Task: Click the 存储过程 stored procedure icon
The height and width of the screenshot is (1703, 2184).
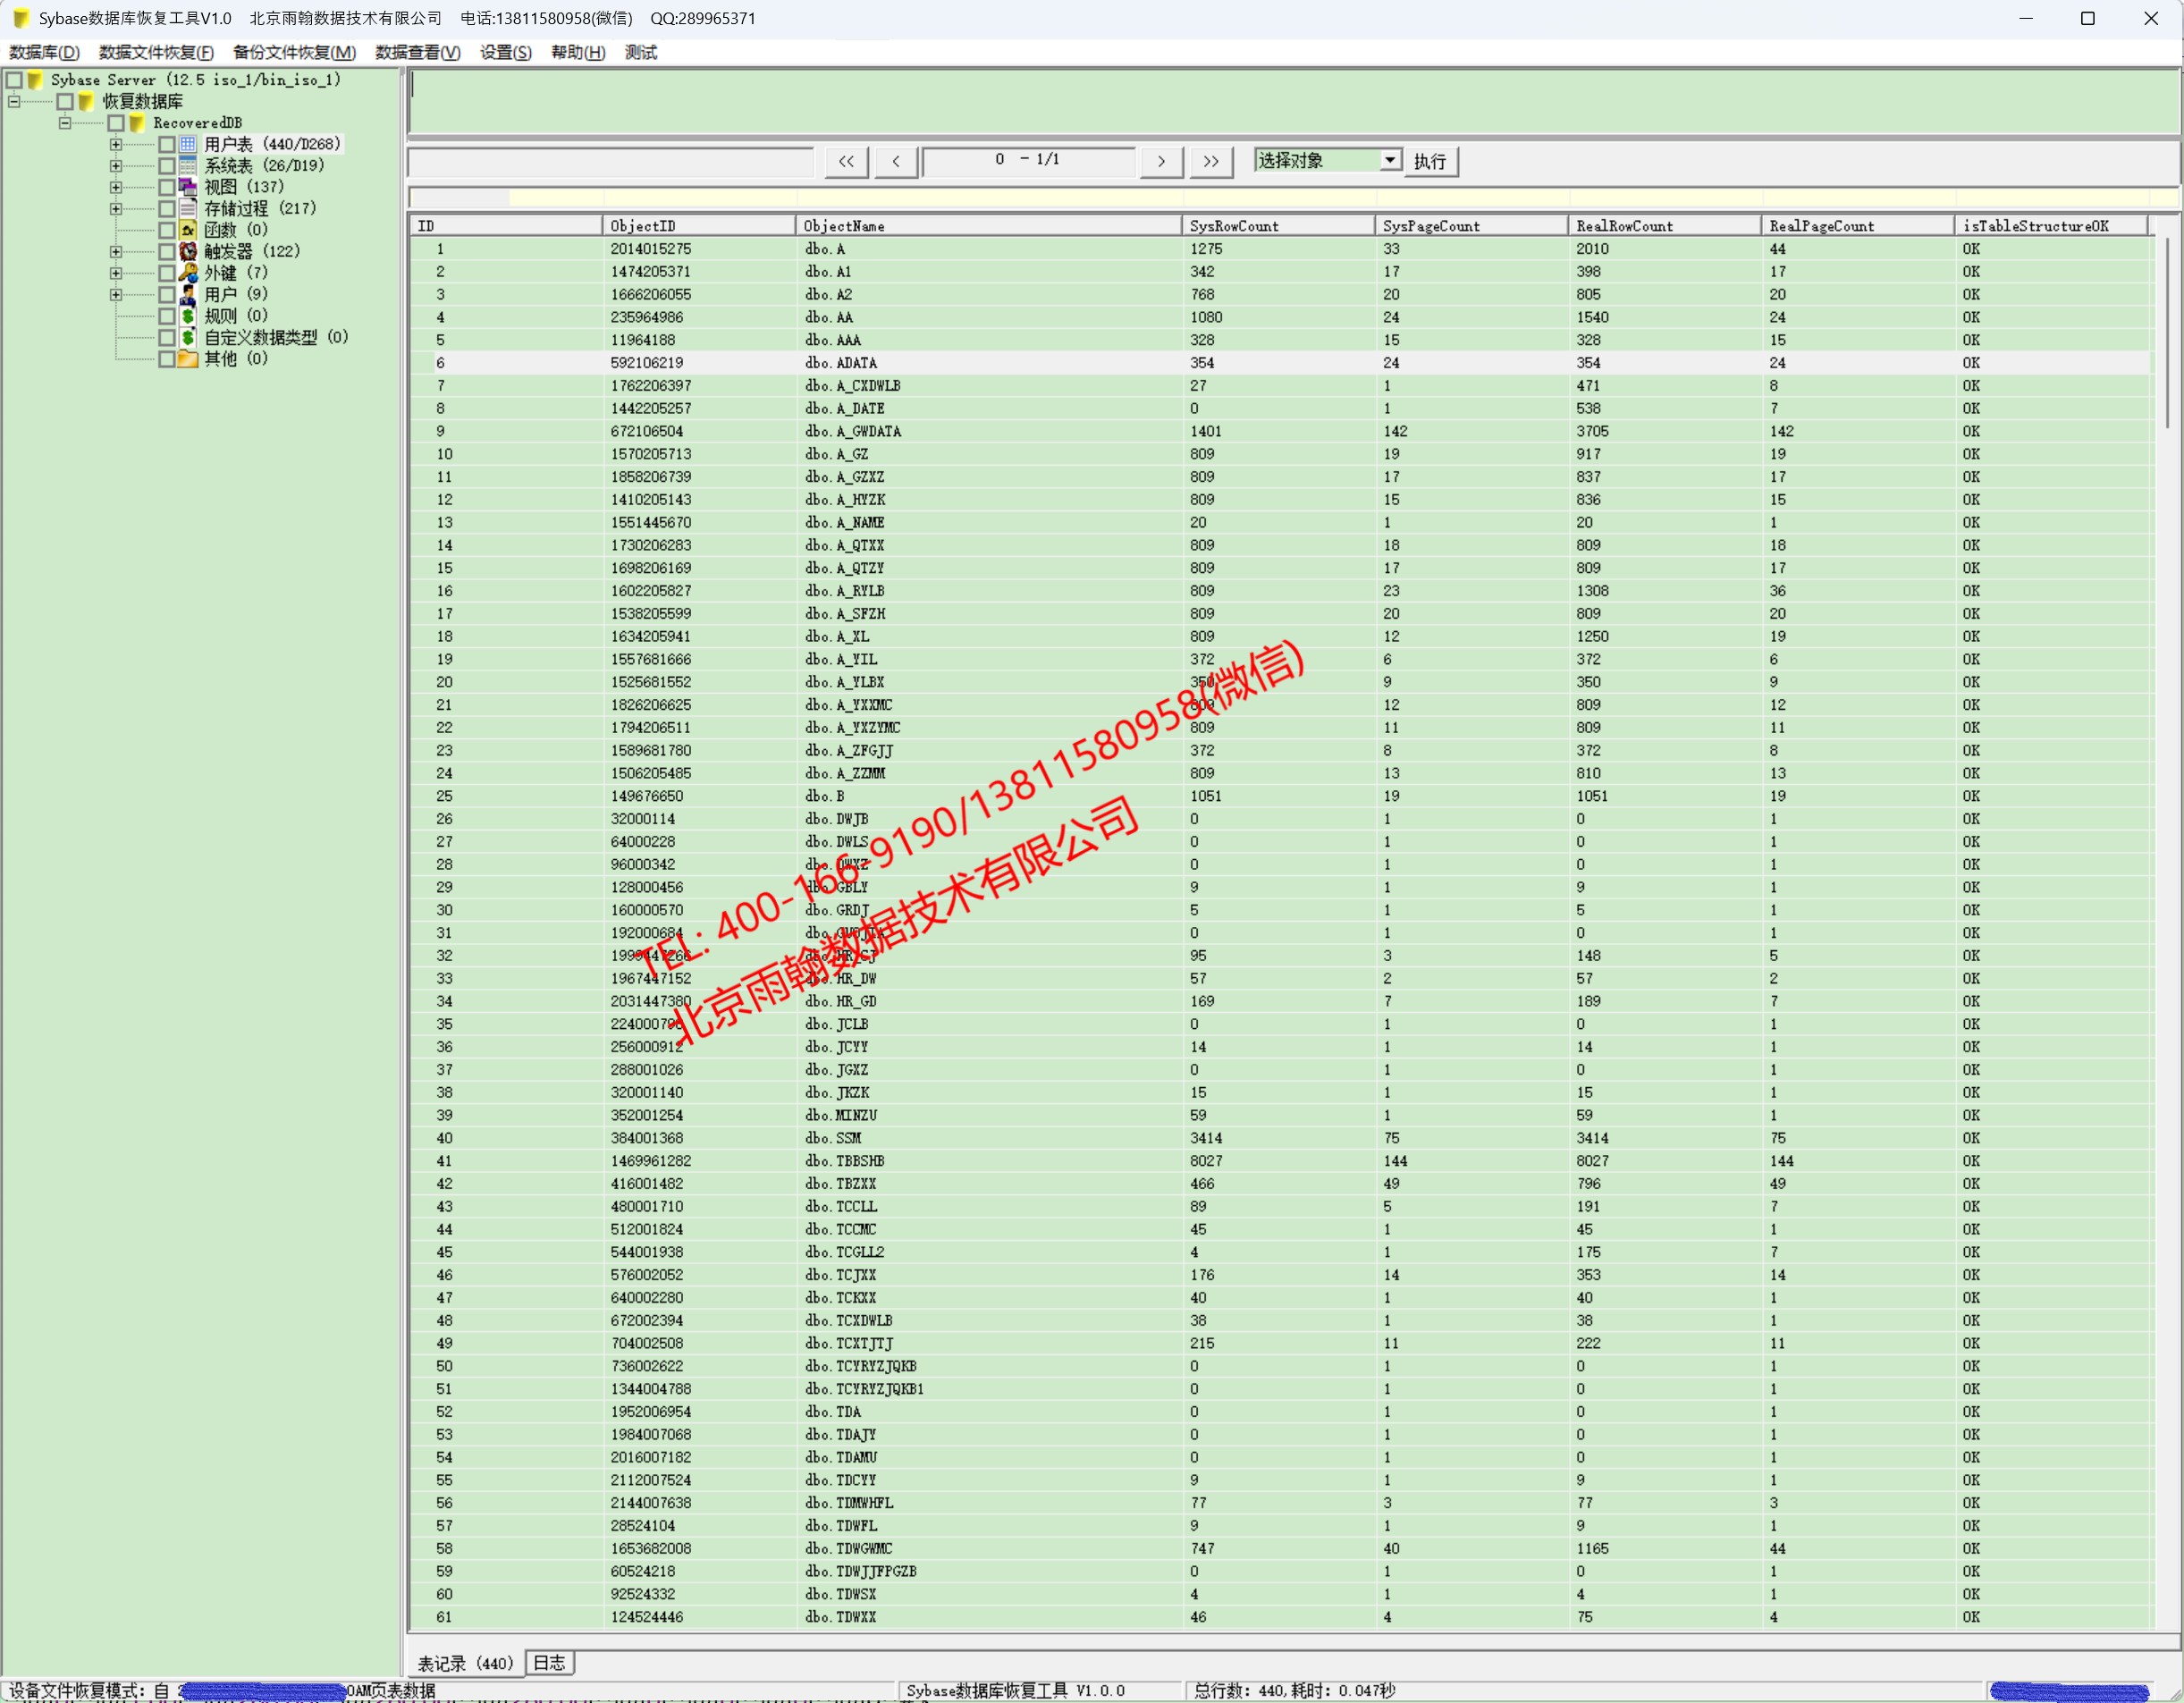Action: tap(188, 208)
